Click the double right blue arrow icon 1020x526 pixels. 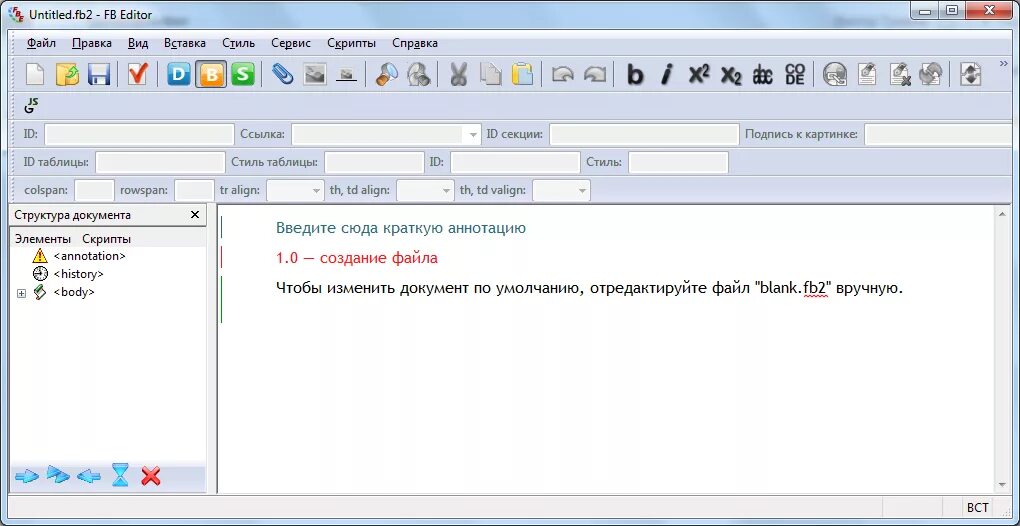(x=58, y=477)
